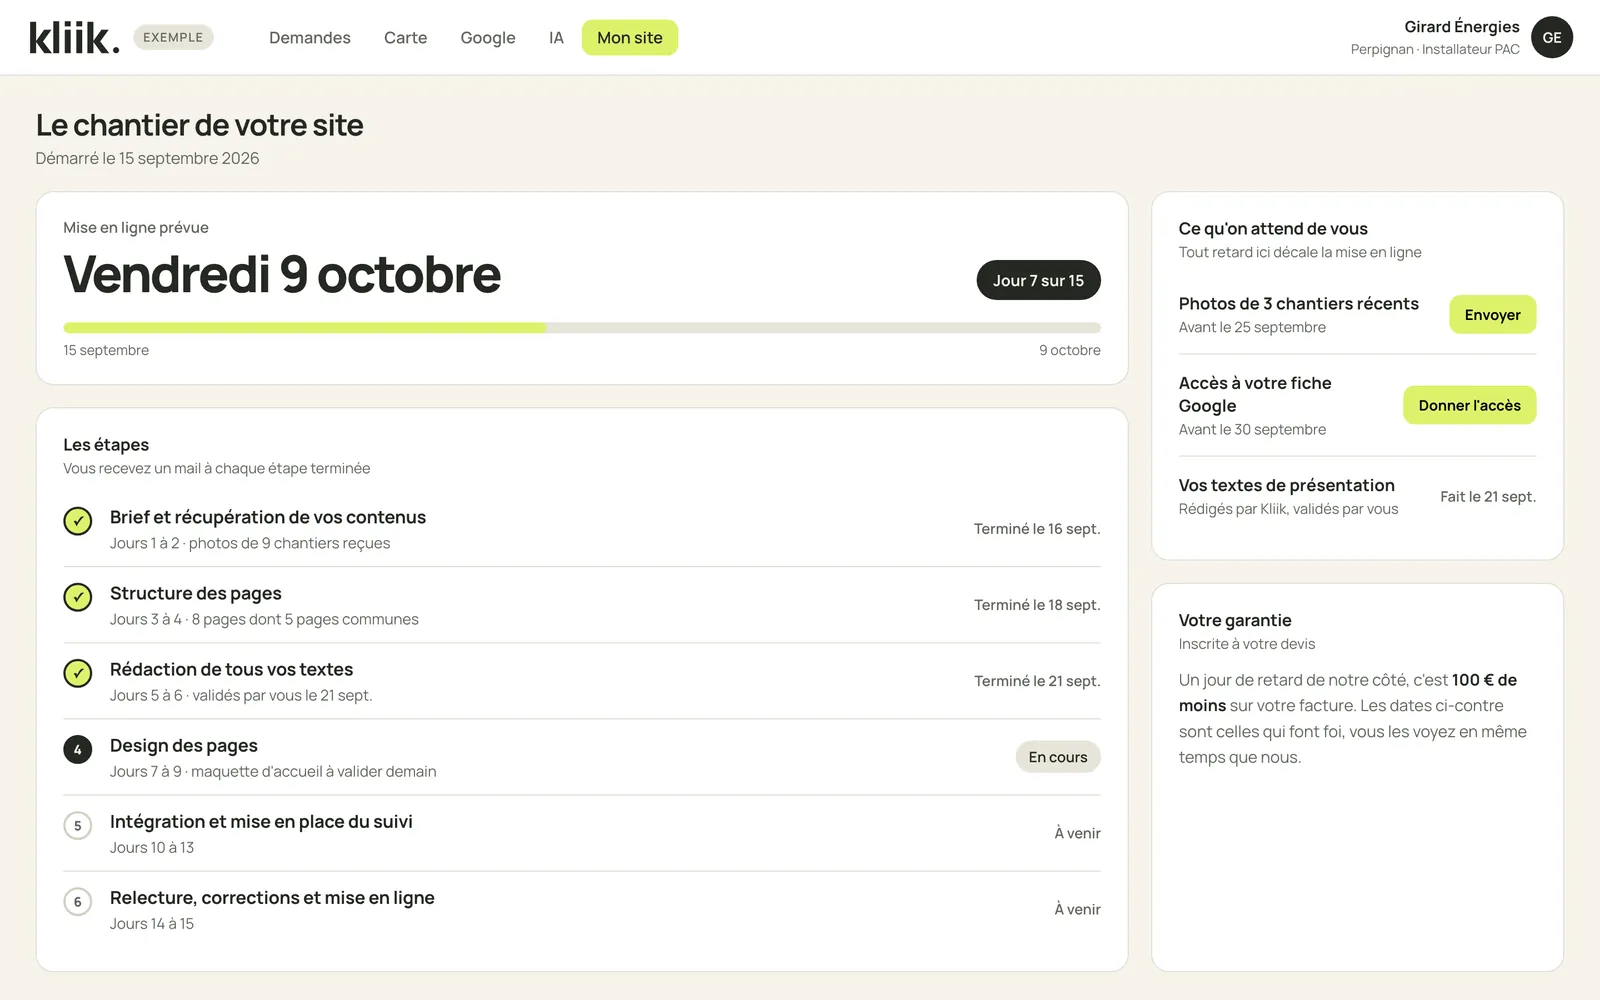The height and width of the screenshot is (1000, 1600).
Task: Click Perpignan · Installateur PAC subtitle
Action: [1435, 49]
